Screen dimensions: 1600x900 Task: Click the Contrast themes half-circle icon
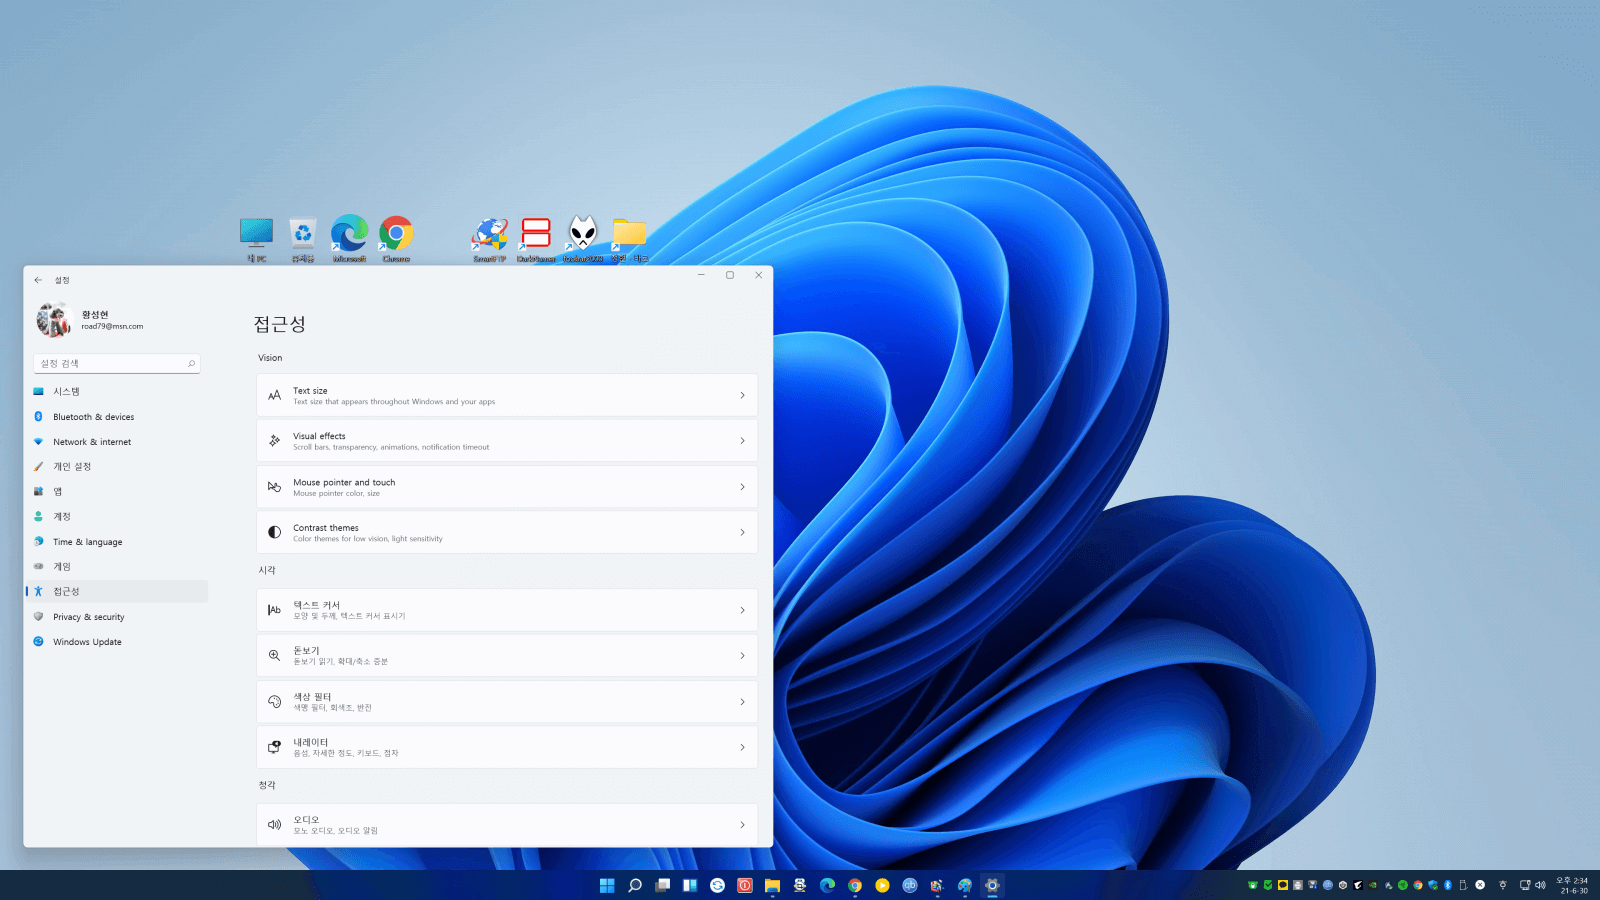coord(274,532)
